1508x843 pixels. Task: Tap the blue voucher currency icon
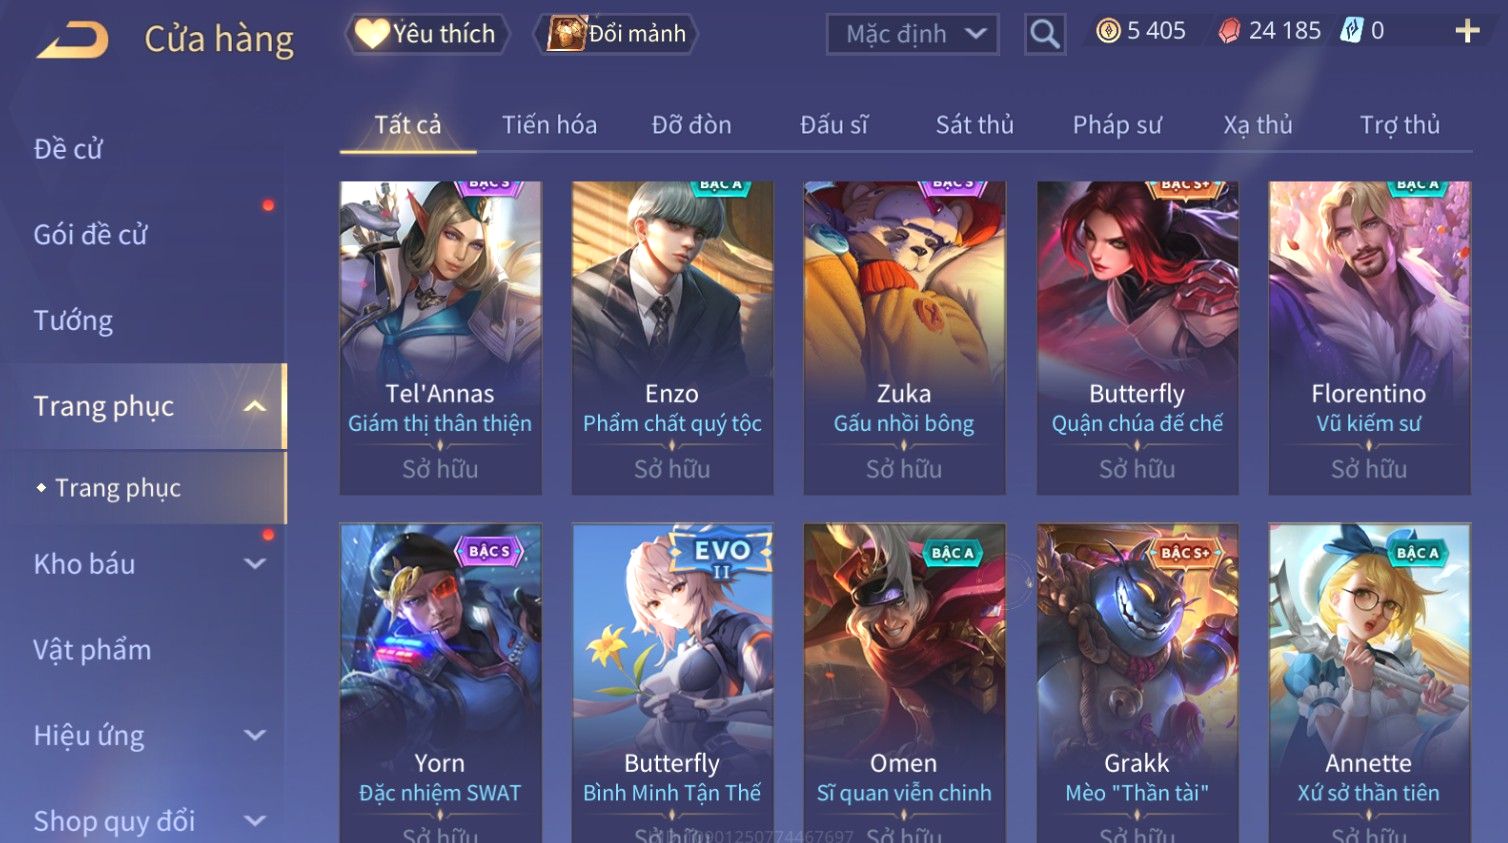pos(1351,30)
